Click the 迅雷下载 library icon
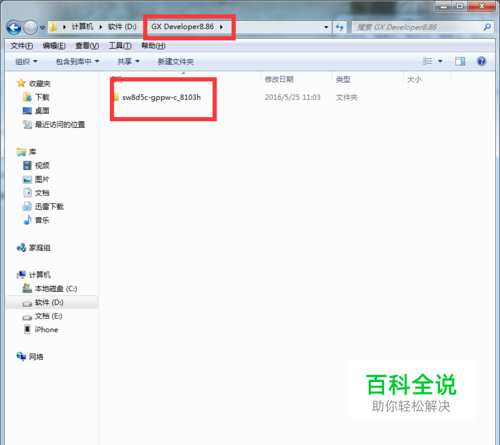500x445 pixels. coord(27,206)
